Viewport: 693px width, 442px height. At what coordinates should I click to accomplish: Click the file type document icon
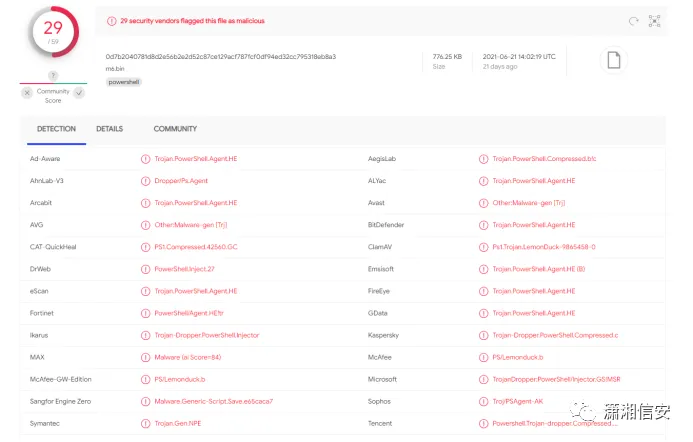(x=614, y=60)
